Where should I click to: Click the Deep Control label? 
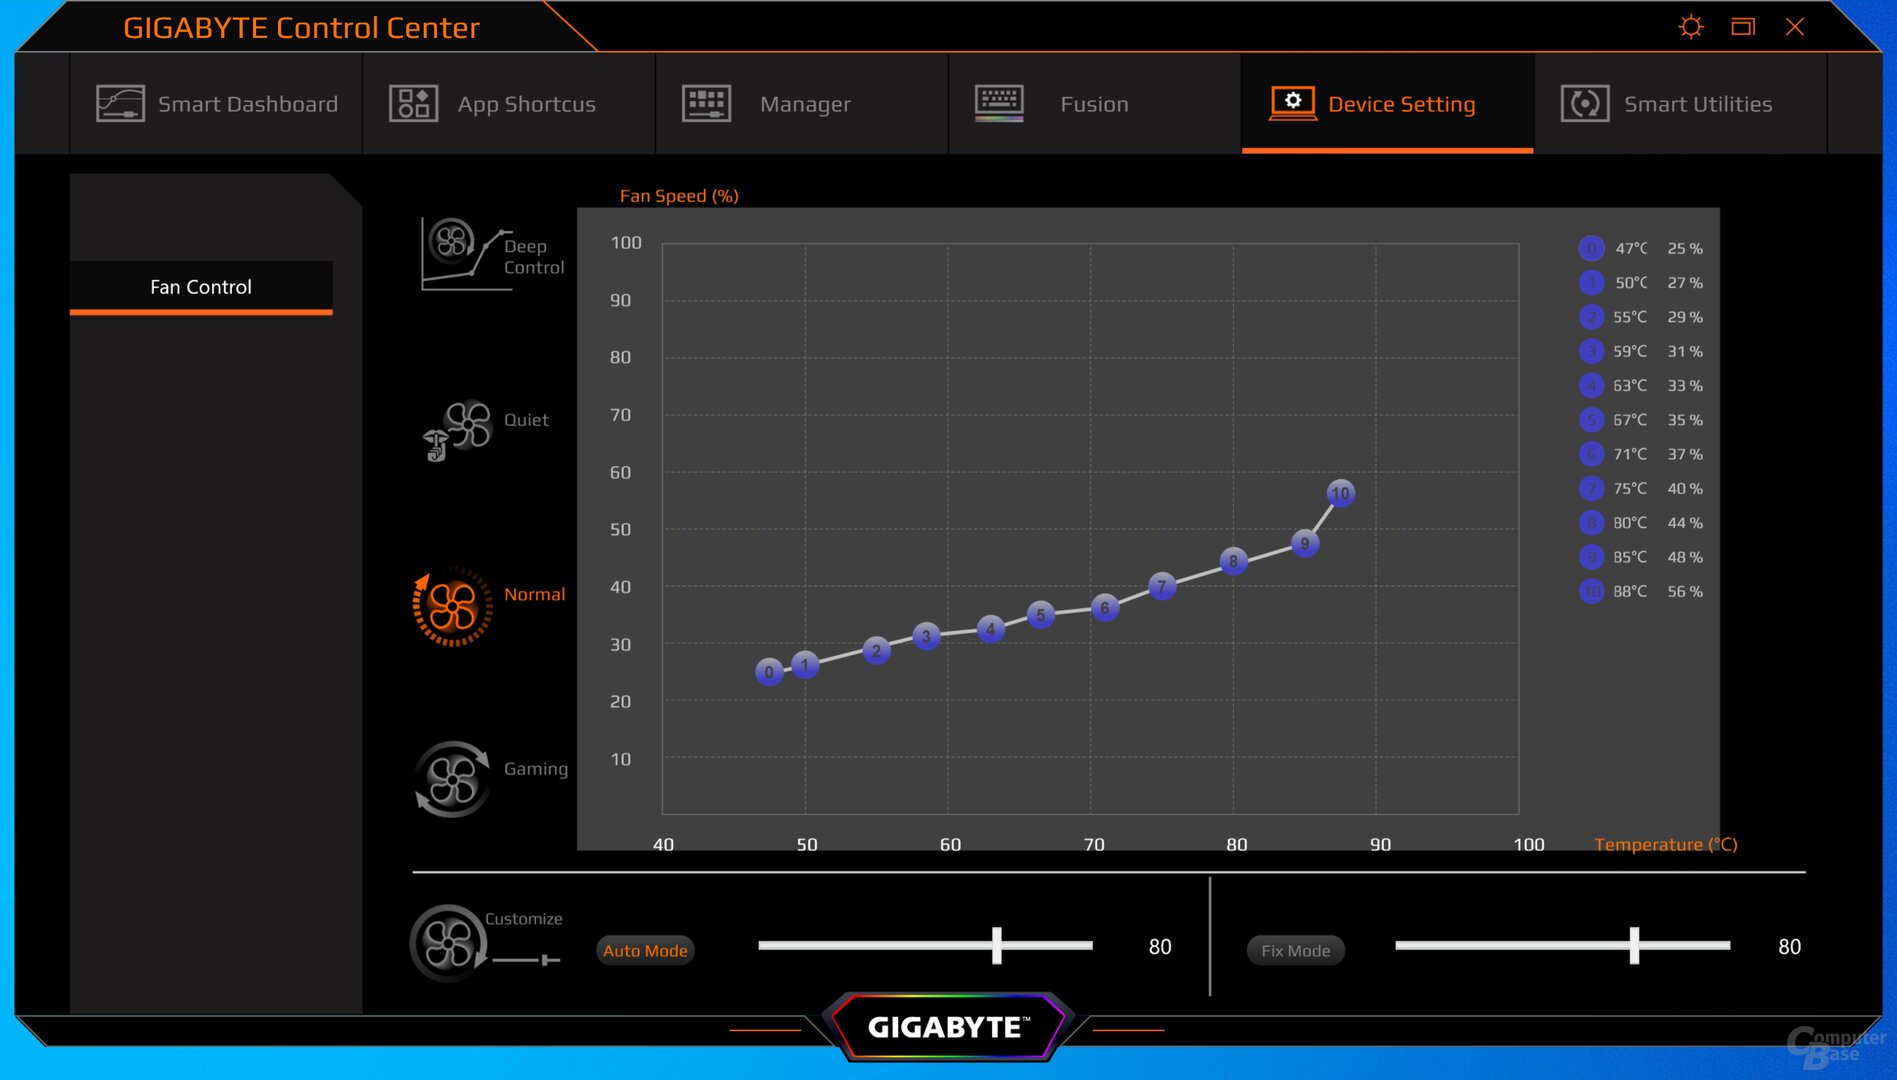(534, 257)
